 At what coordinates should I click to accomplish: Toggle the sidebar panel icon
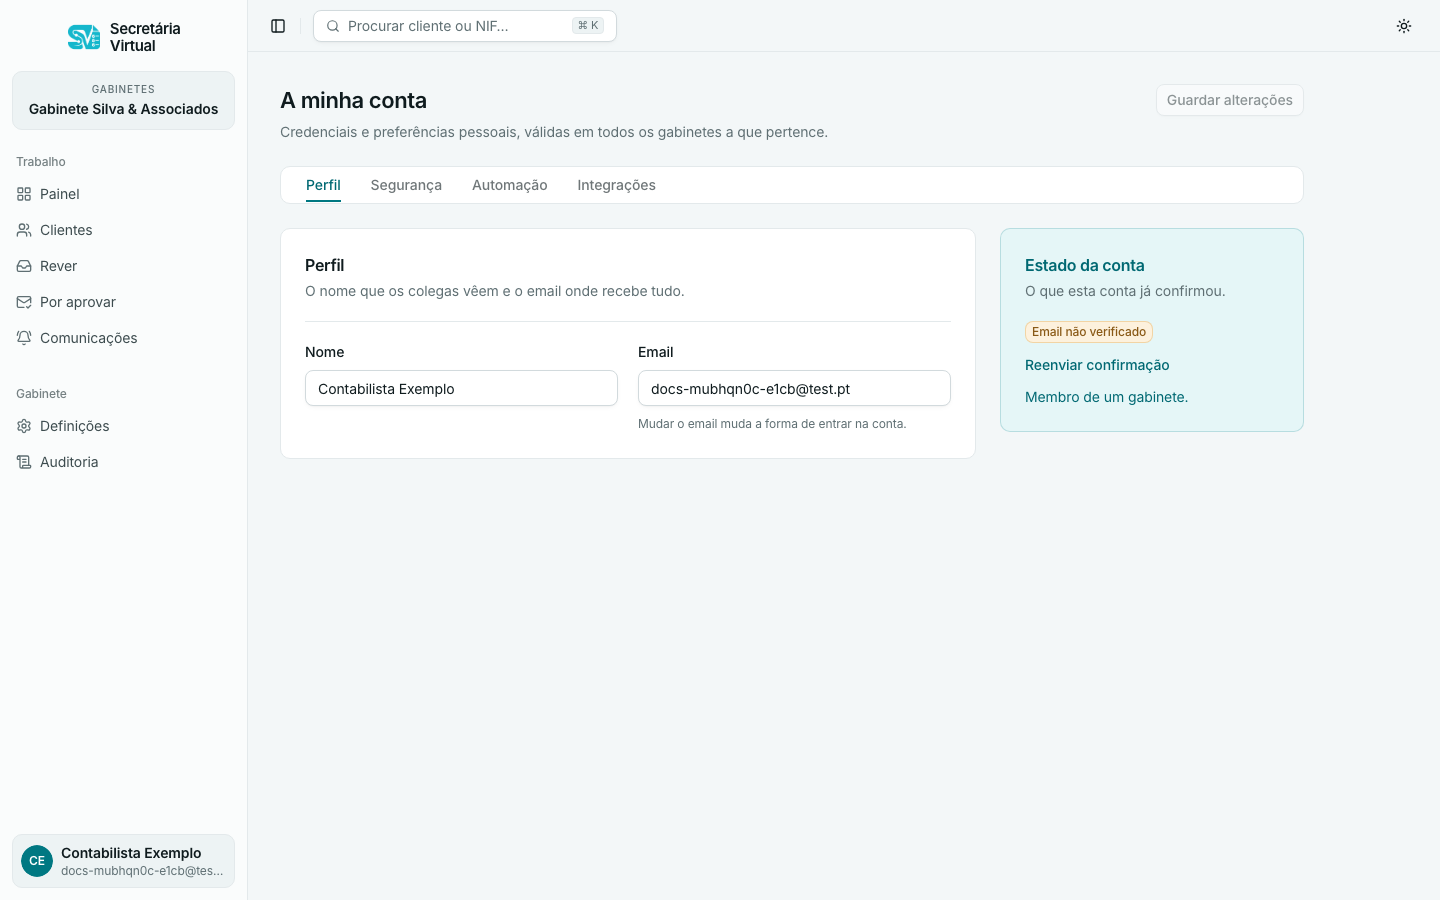[x=278, y=26]
